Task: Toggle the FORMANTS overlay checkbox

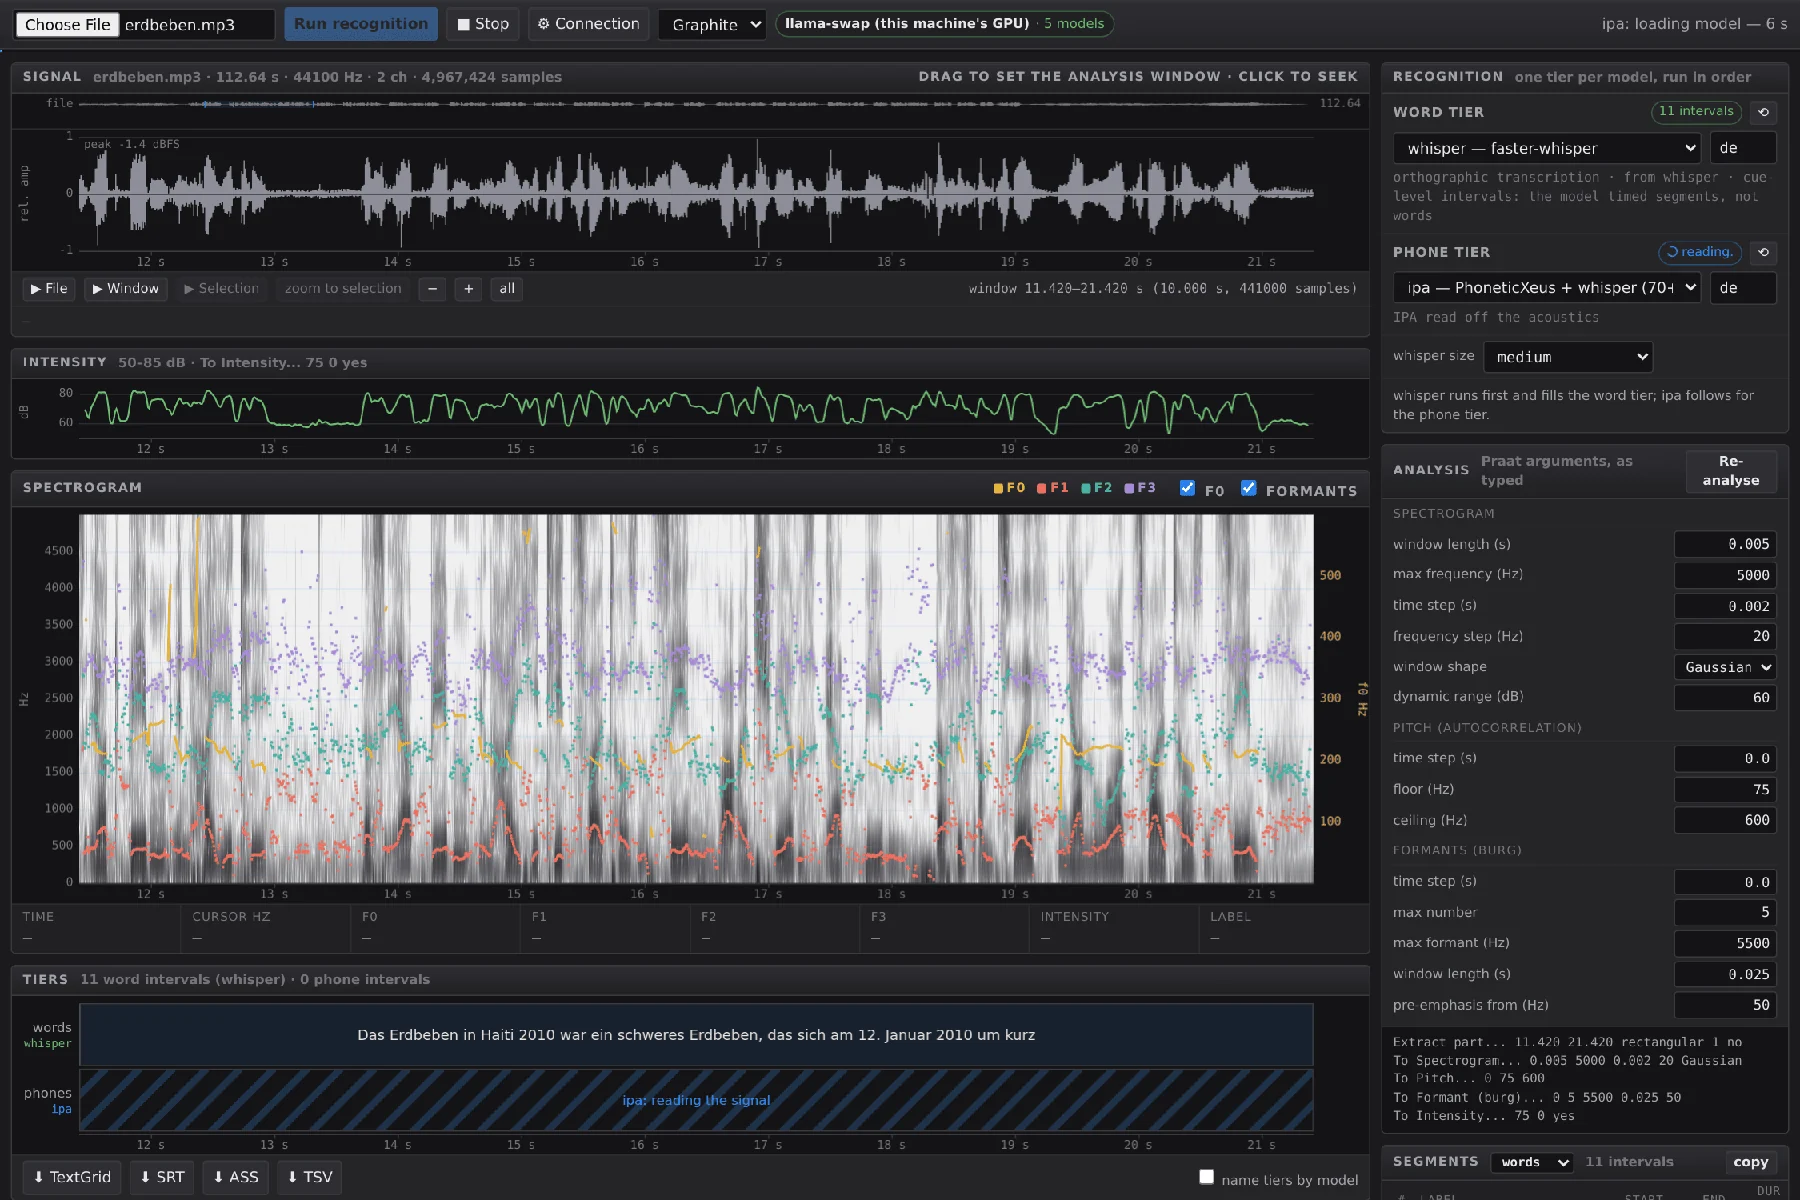Action: click(1248, 488)
